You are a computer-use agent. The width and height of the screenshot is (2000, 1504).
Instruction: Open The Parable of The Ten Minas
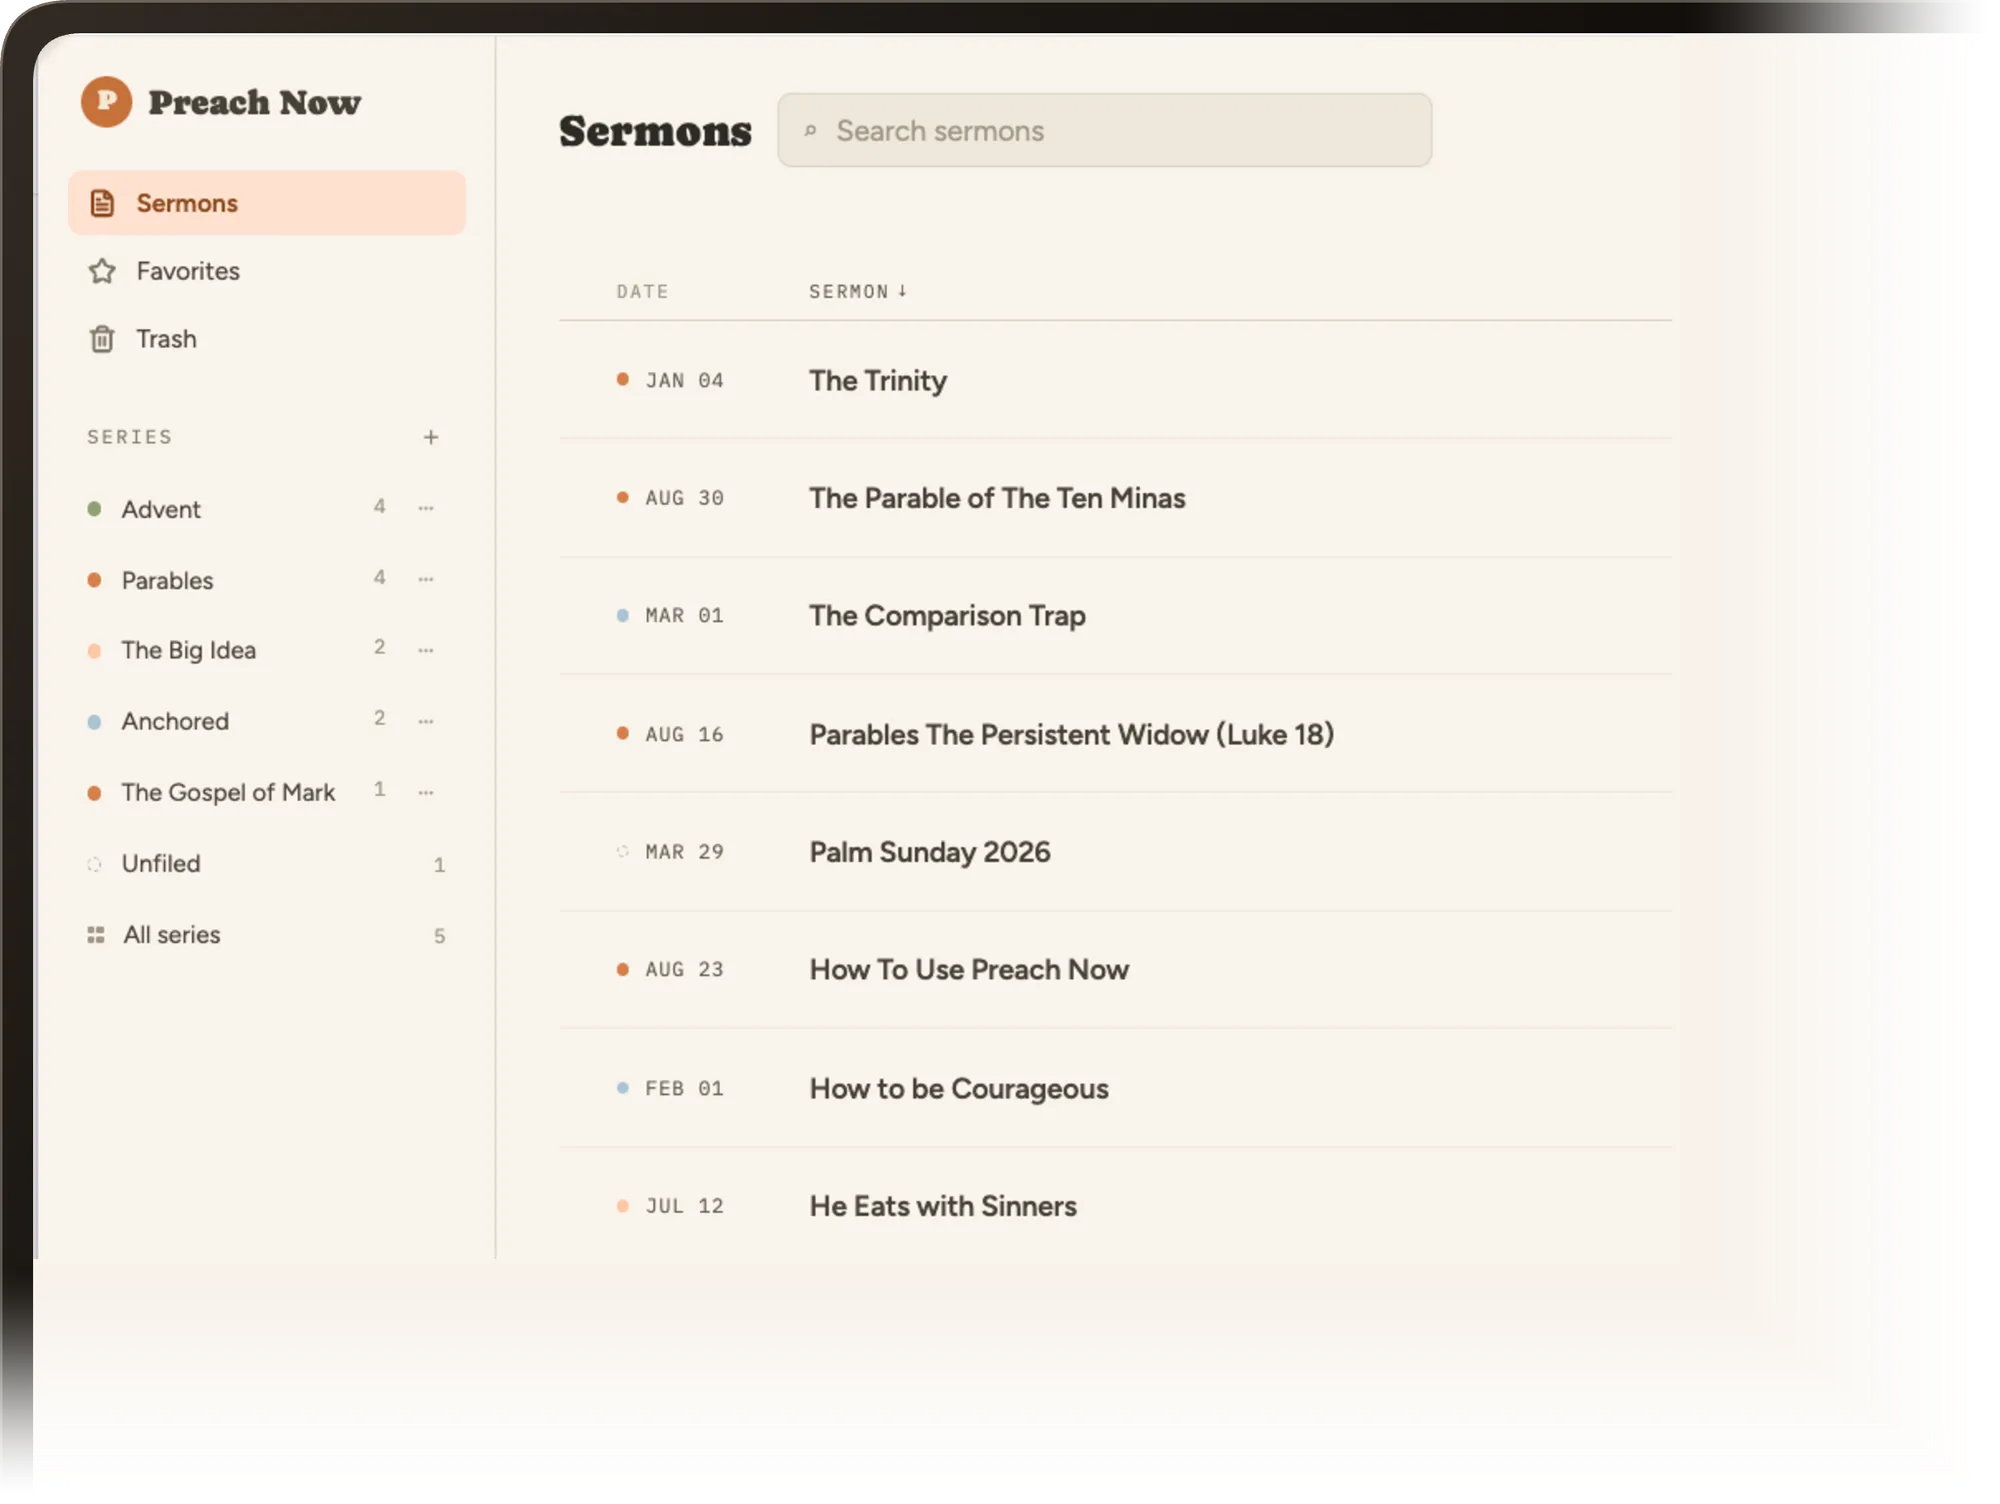pos(997,498)
